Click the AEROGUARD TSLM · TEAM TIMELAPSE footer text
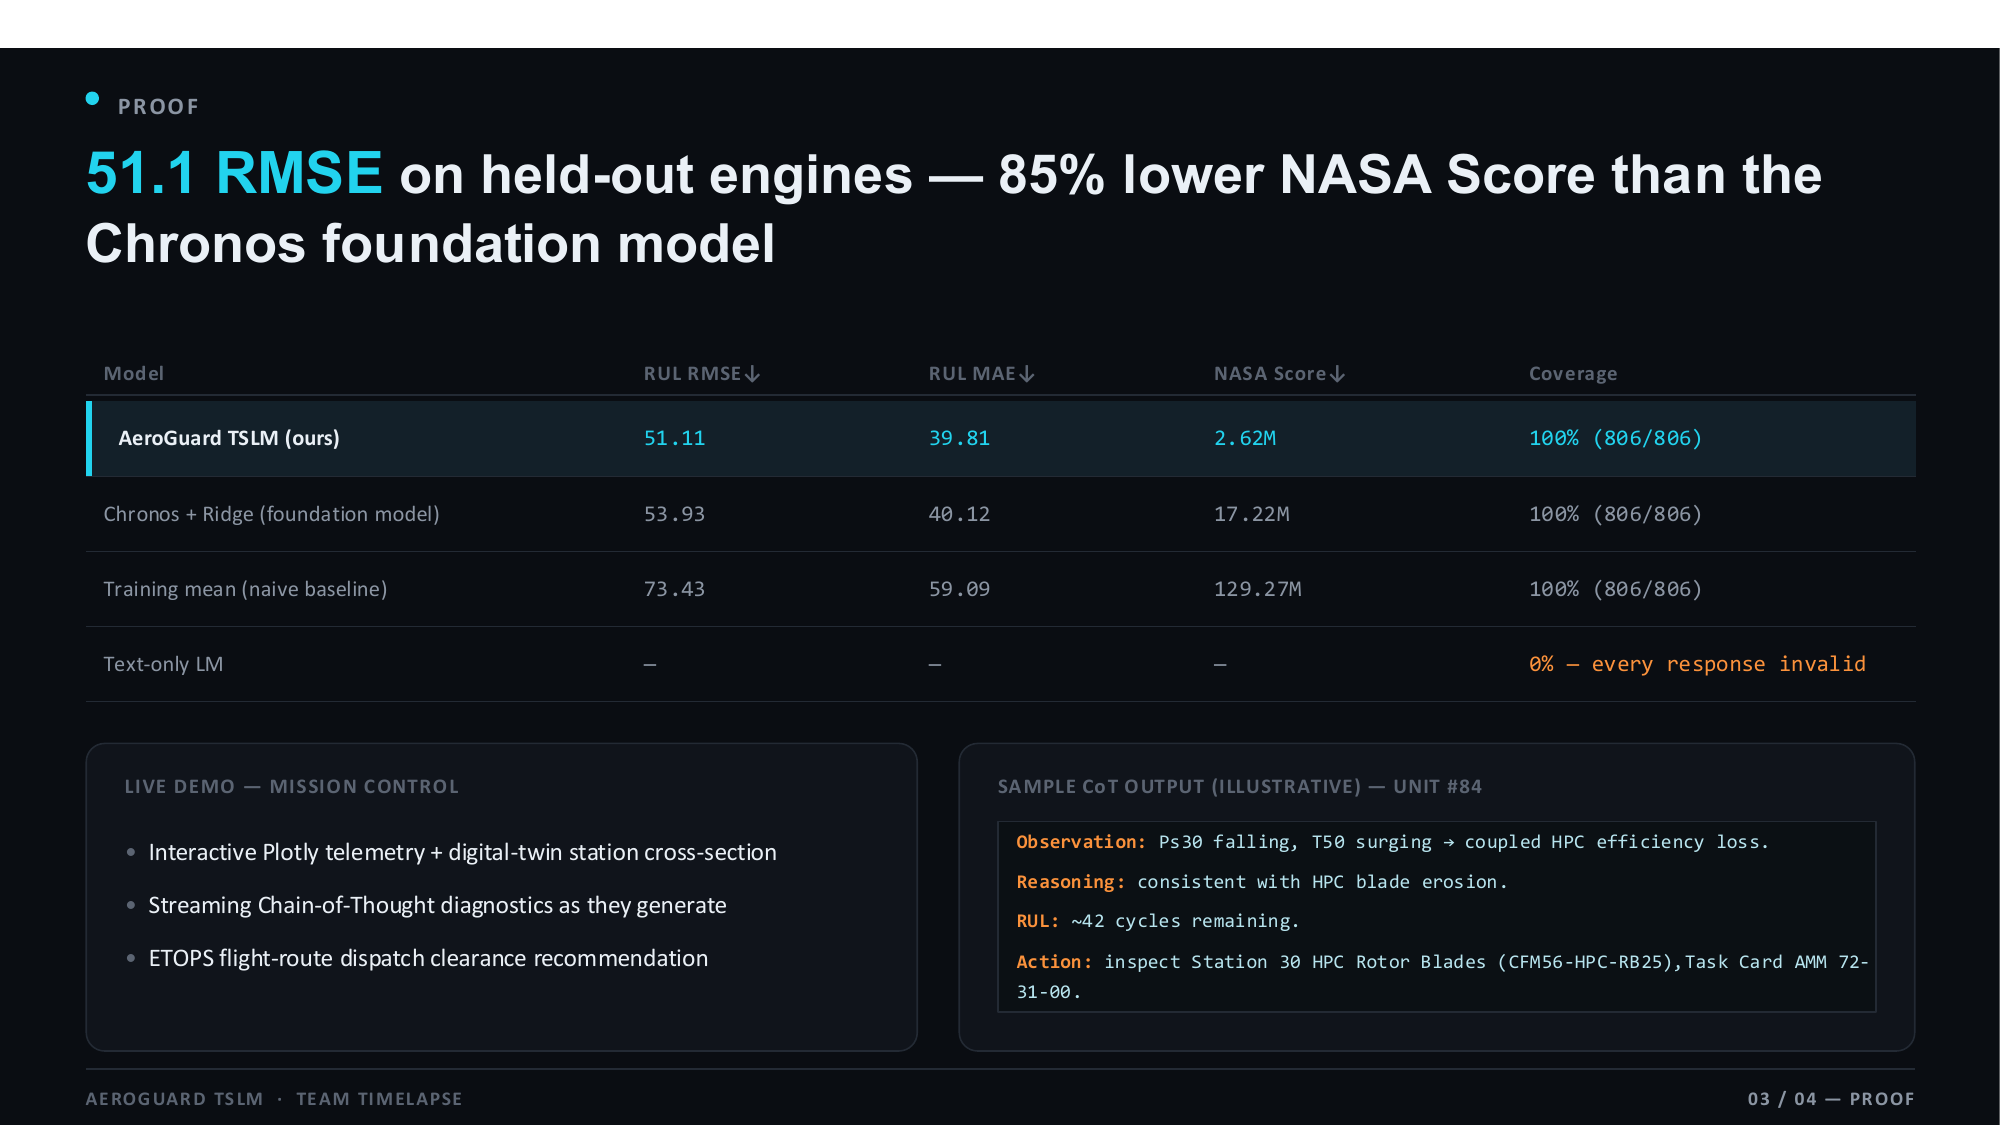Screen dimensions: 2000x1125 tap(274, 1099)
